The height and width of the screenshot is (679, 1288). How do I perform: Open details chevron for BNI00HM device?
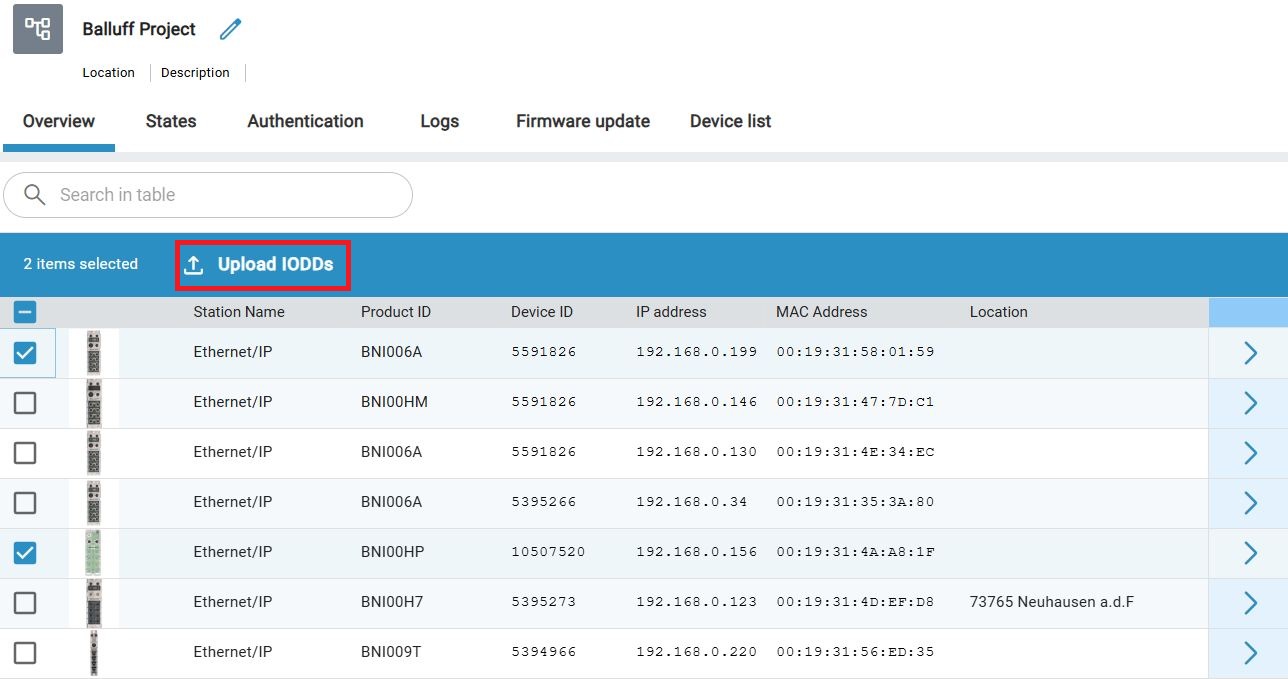pos(1250,403)
